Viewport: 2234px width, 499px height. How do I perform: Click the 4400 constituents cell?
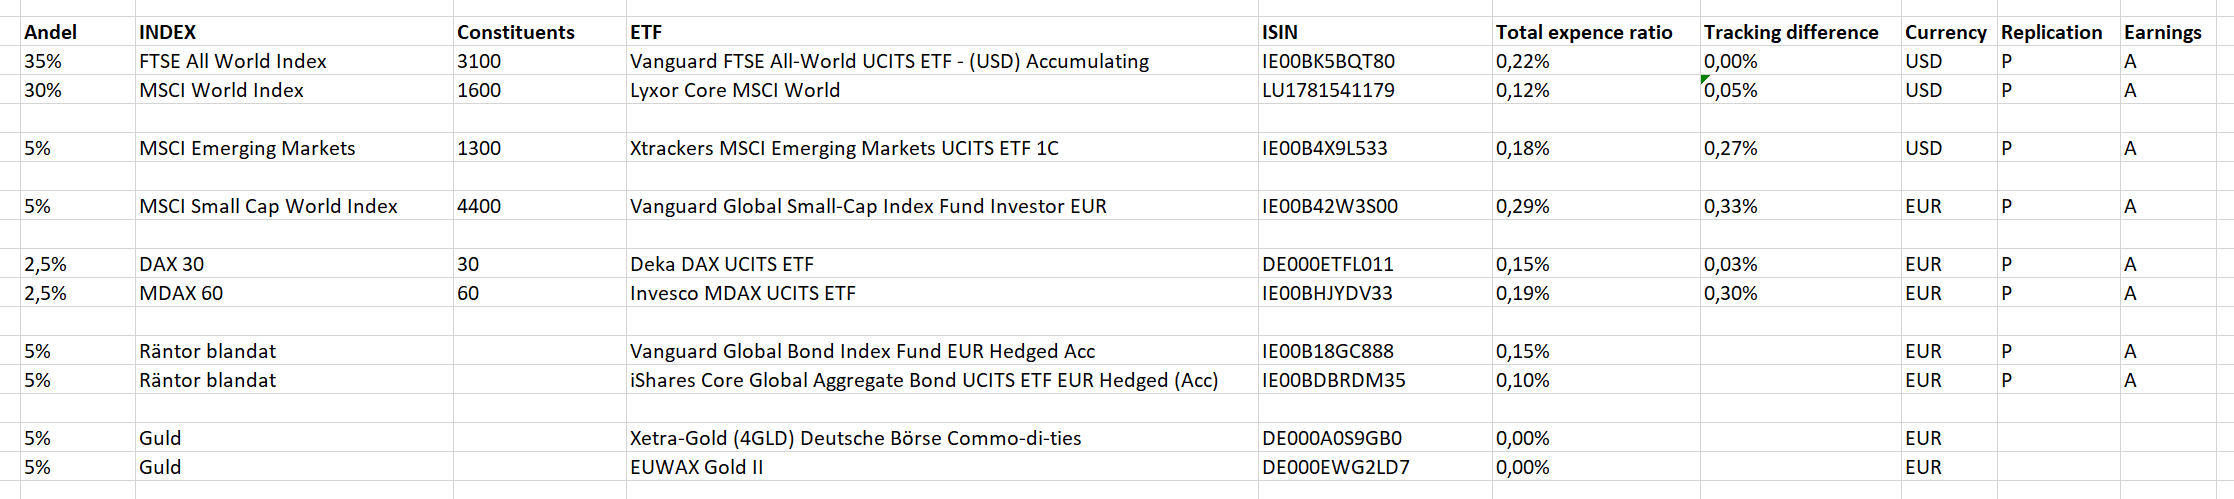[x=540, y=206]
